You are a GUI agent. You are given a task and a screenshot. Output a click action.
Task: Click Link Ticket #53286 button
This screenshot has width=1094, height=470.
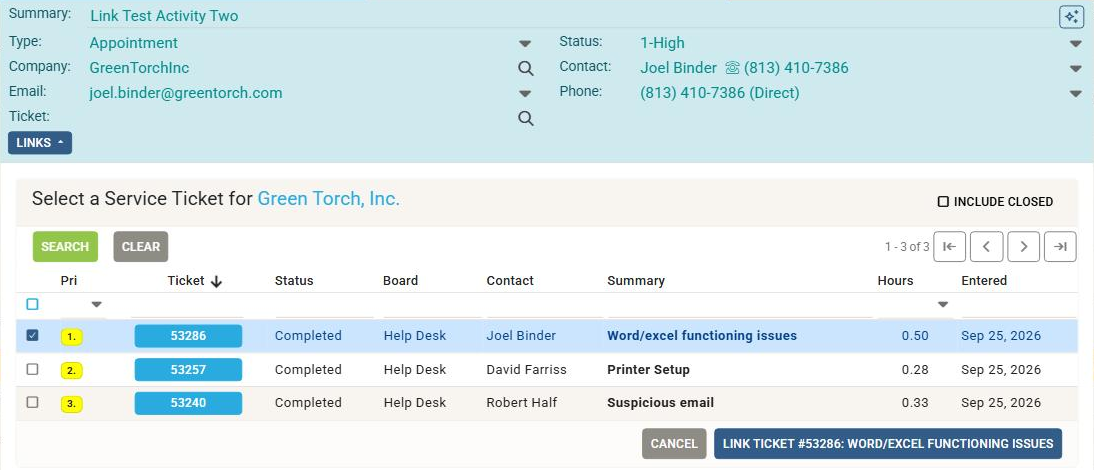coord(888,444)
